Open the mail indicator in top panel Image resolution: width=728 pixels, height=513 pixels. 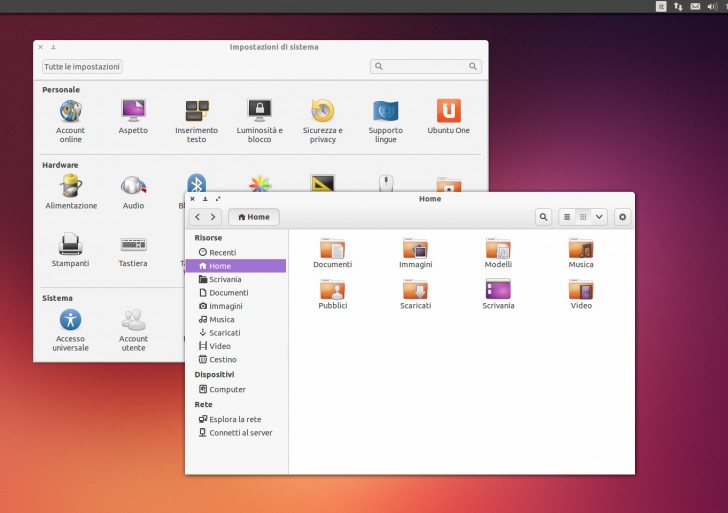coord(695,6)
